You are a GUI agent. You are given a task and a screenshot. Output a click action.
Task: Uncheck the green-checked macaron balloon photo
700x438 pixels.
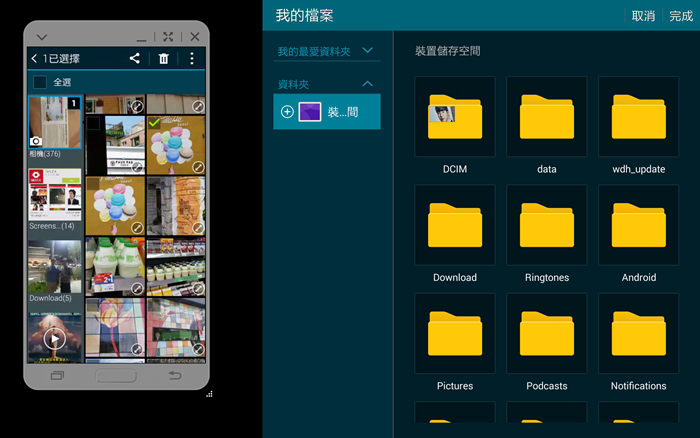pyautogui.click(x=154, y=122)
